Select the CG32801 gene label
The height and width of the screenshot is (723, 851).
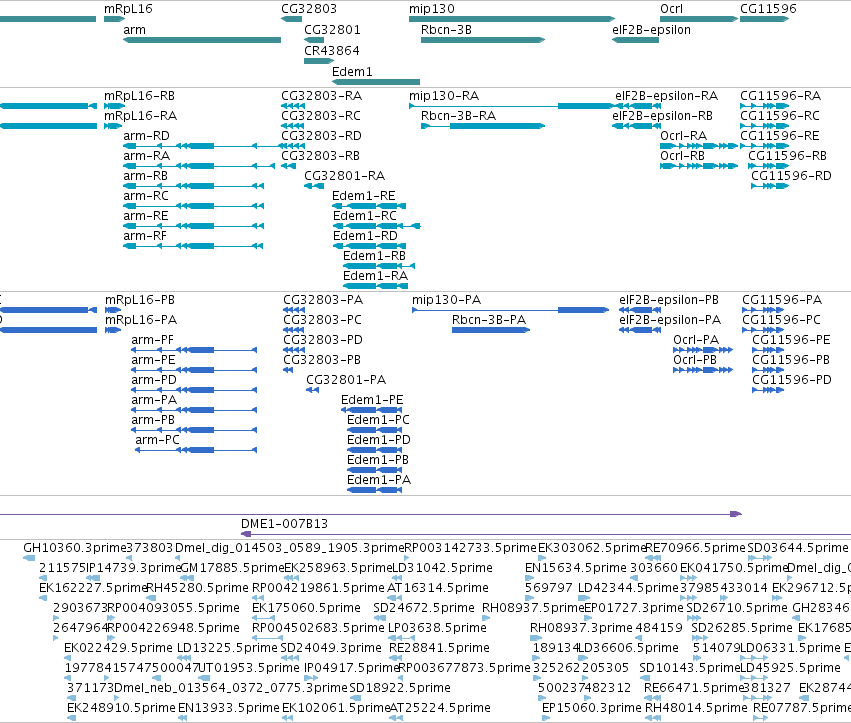[332, 30]
